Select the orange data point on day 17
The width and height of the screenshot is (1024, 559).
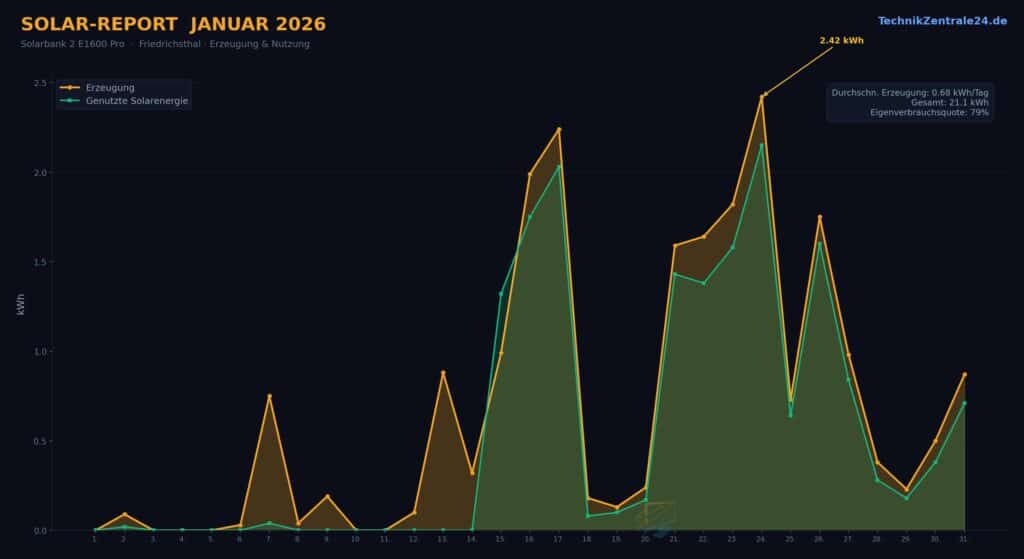pos(559,129)
